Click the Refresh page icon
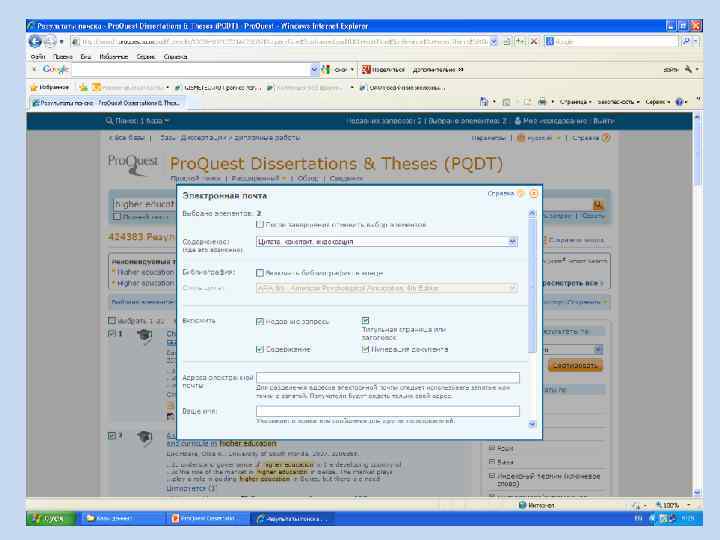 [x=520, y=41]
